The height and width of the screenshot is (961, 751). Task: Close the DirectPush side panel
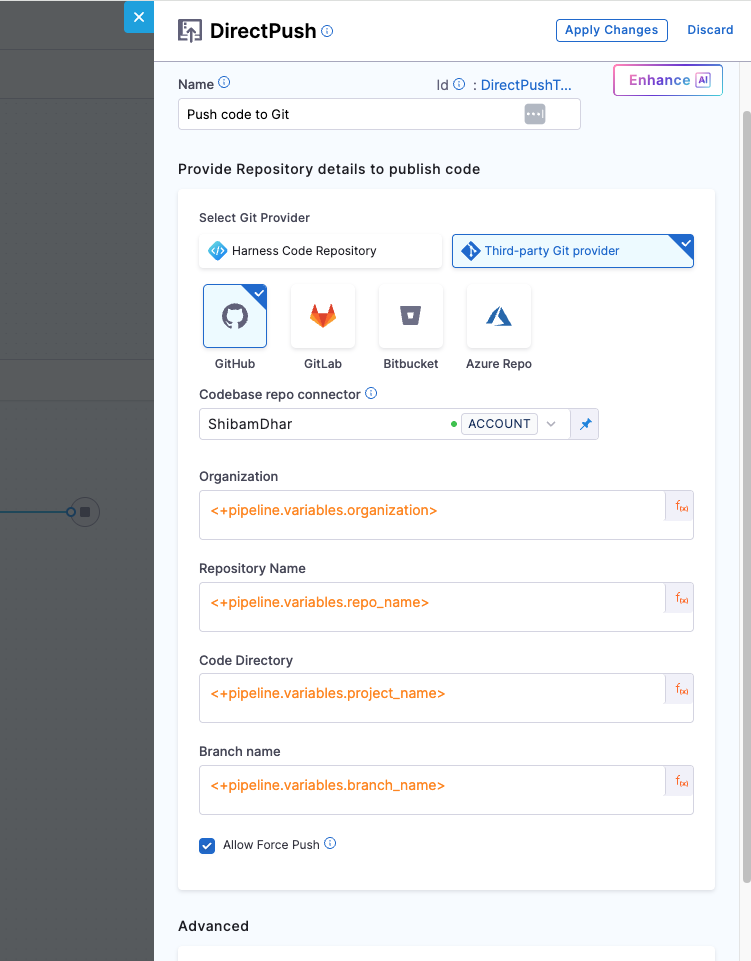(x=139, y=17)
